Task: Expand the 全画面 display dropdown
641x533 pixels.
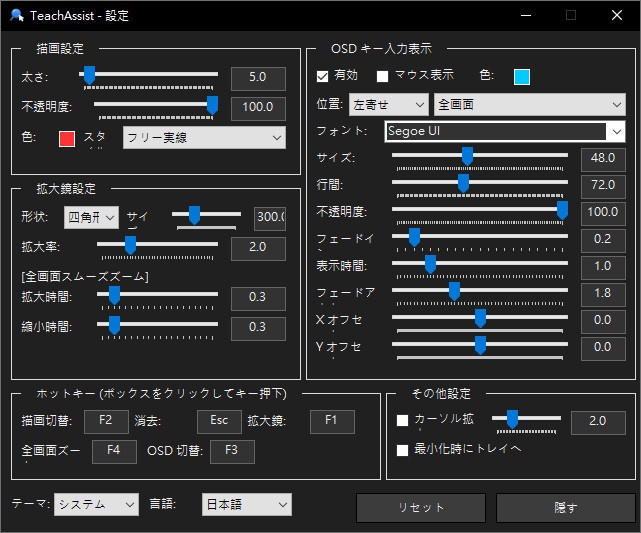Action: (x=530, y=105)
